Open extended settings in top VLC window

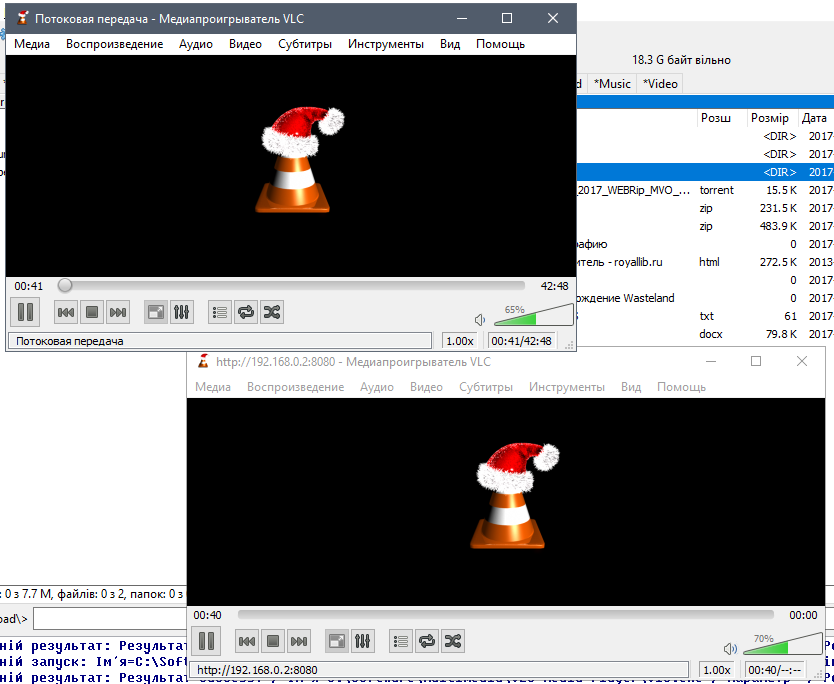click(x=182, y=312)
